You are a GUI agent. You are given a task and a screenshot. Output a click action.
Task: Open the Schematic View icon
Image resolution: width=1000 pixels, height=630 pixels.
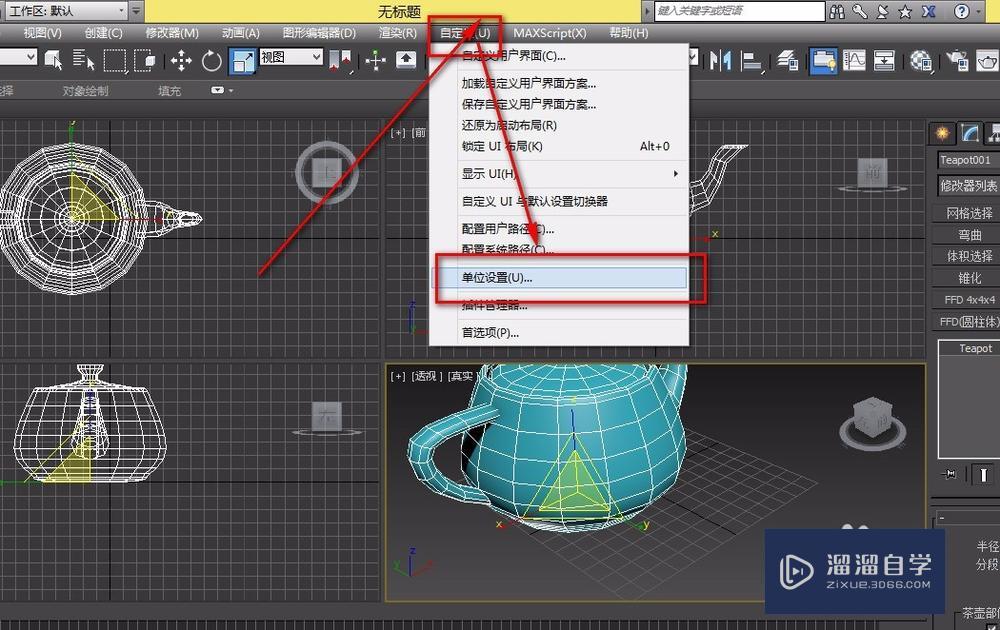[x=885, y=61]
